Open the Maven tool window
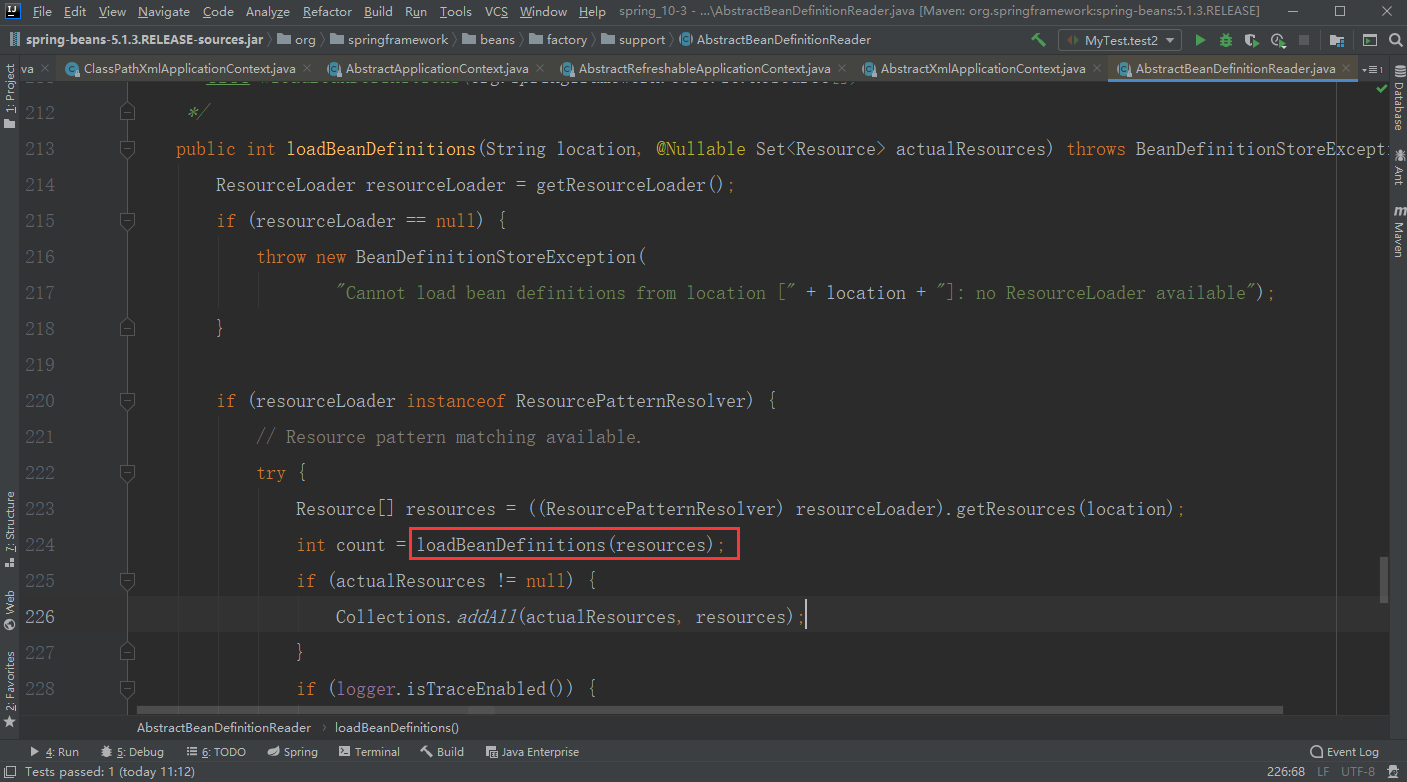This screenshot has height=782, width=1407. click(1398, 232)
